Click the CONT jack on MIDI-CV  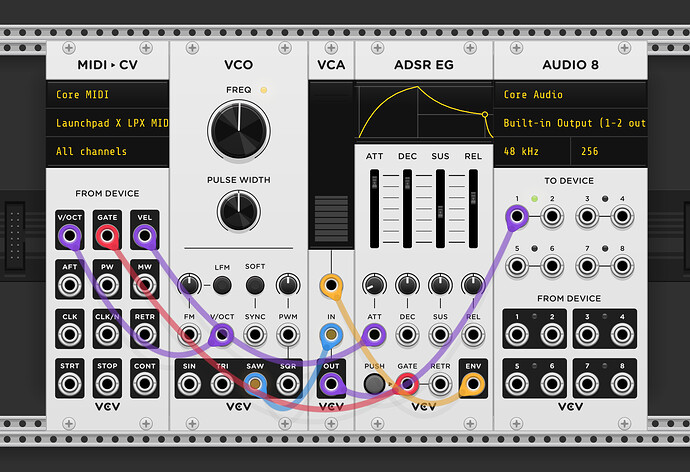(x=145, y=384)
